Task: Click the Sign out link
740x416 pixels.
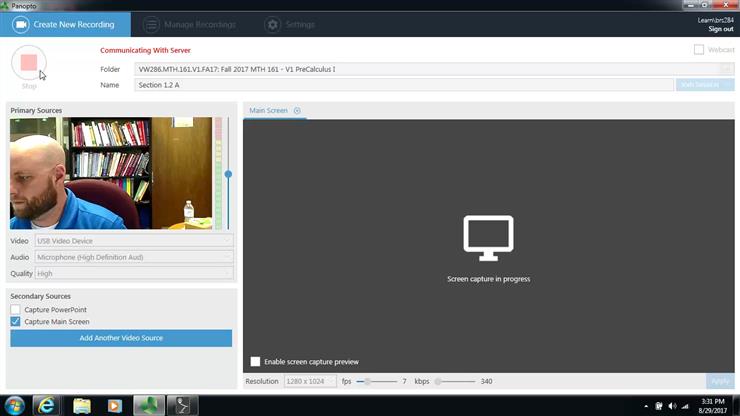Action: click(720, 29)
